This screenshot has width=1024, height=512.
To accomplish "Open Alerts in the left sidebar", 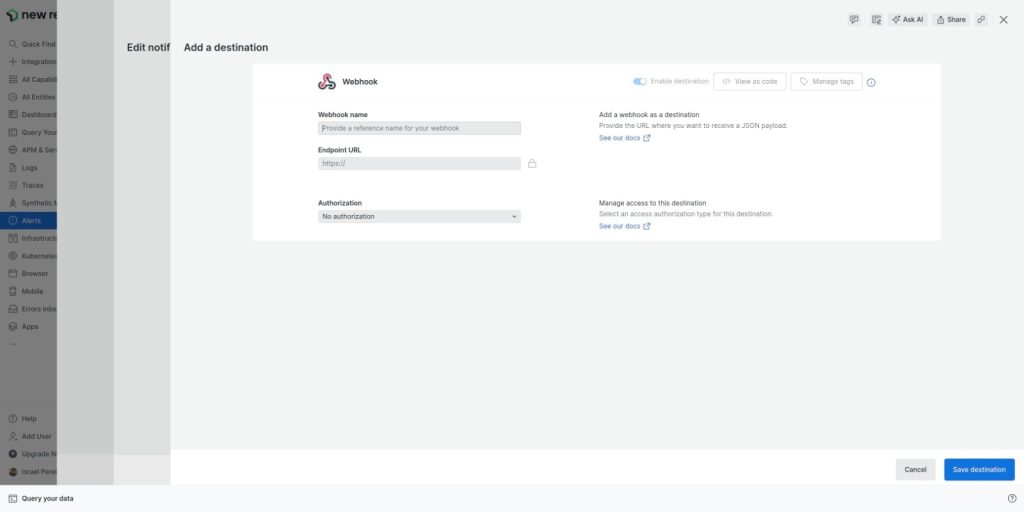I will (x=30, y=220).
